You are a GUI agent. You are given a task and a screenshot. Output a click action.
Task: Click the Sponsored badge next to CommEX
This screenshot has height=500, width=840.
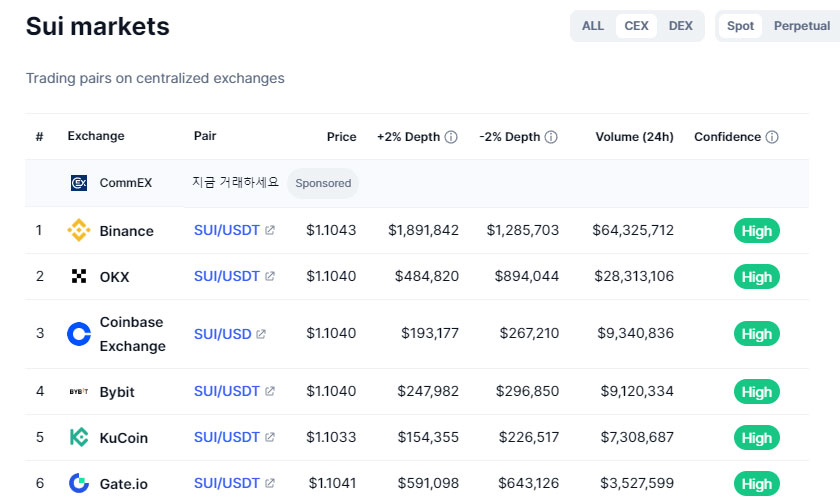coord(323,183)
